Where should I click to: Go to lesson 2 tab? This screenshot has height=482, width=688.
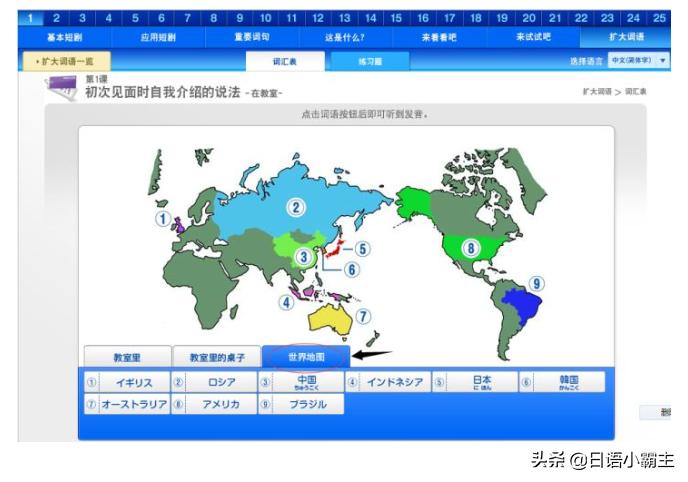pos(56,18)
